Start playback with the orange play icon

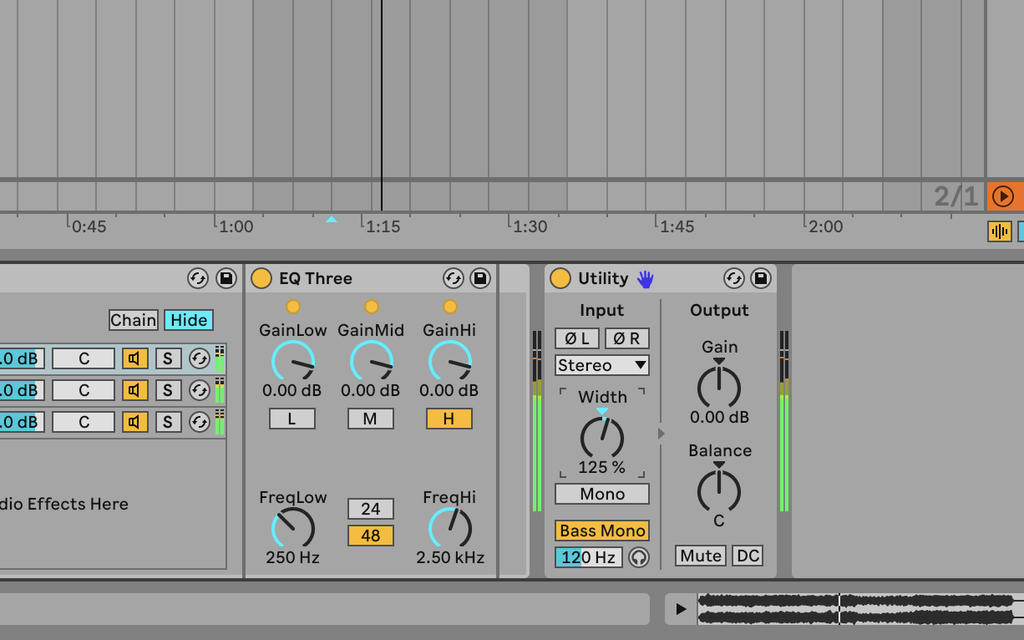[x=1003, y=196]
